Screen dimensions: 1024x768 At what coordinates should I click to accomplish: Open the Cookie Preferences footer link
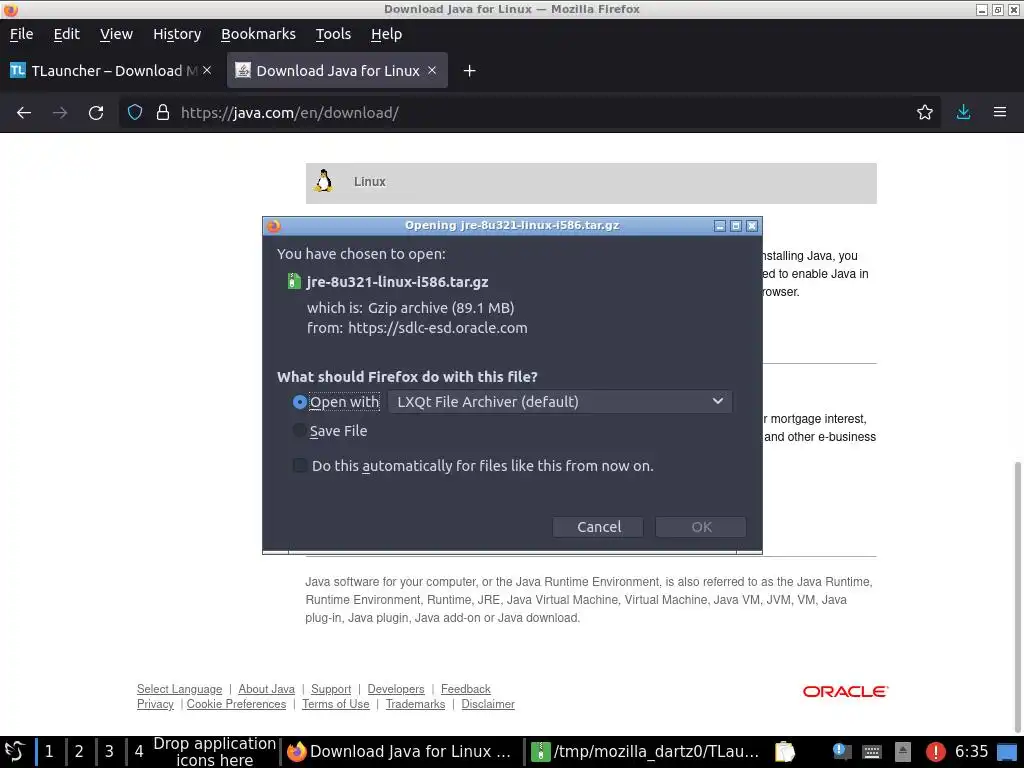(236, 704)
